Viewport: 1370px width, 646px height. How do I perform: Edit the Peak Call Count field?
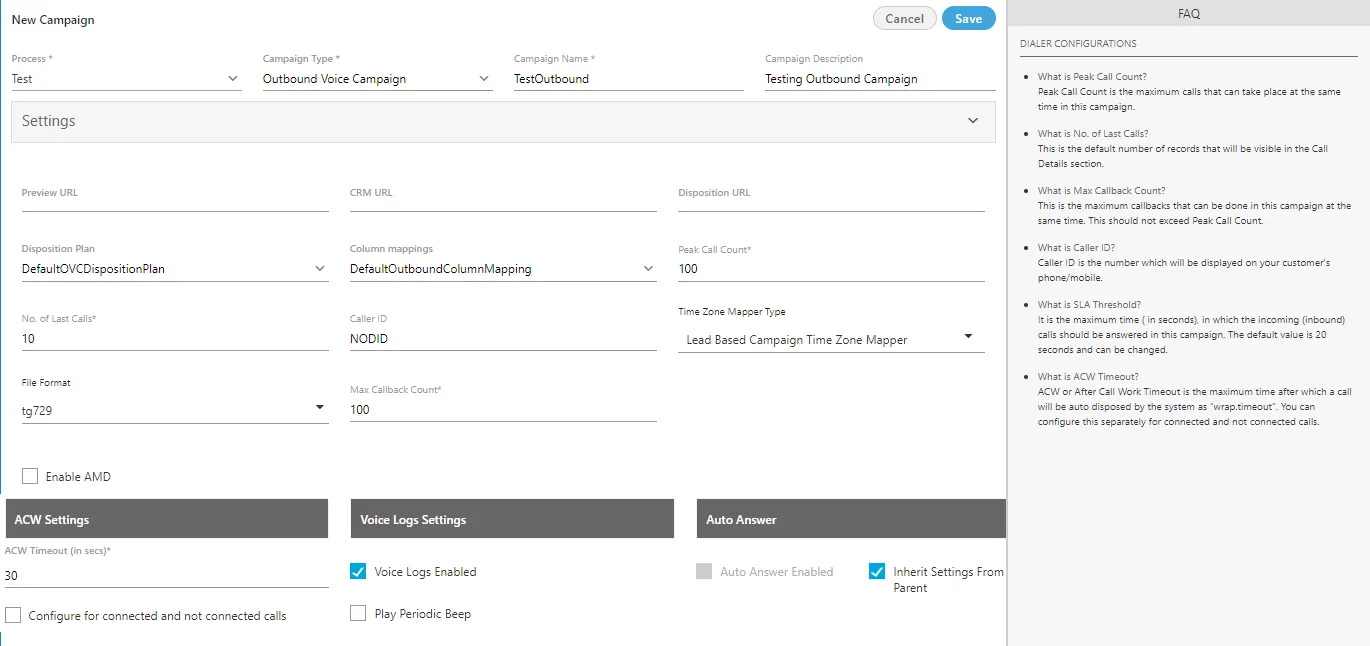pyautogui.click(x=831, y=269)
